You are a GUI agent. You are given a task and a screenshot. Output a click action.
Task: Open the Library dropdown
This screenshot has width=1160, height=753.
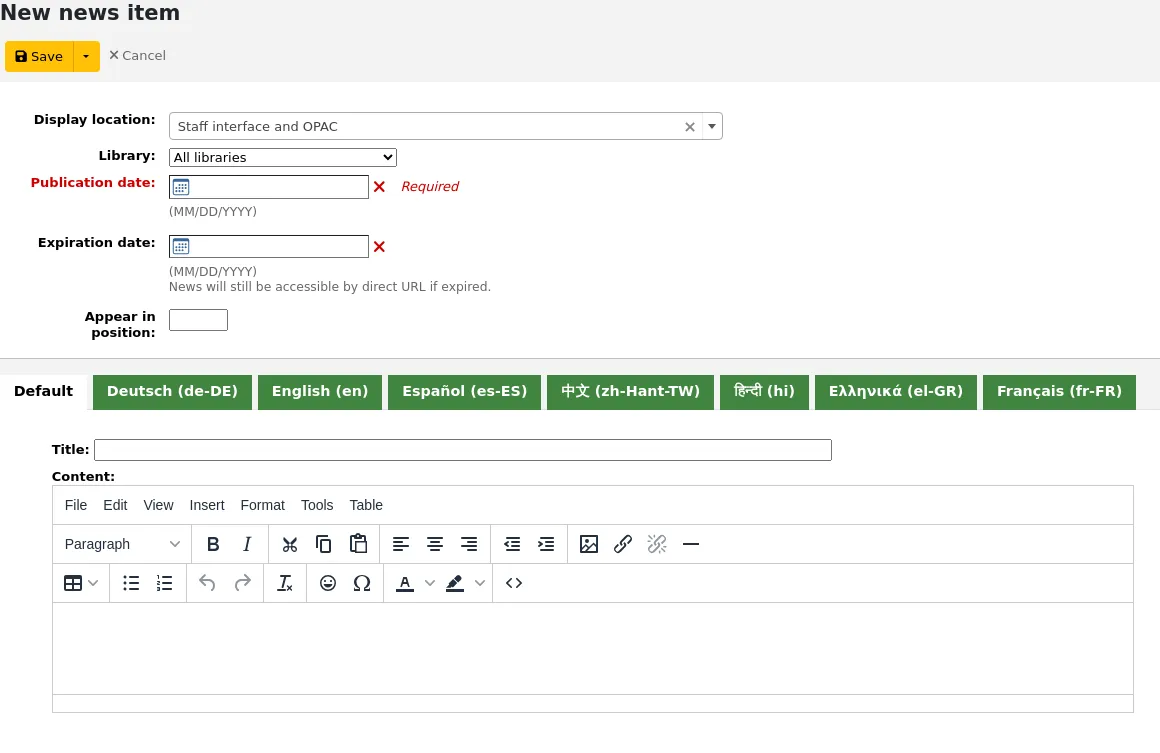pos(283,158)
